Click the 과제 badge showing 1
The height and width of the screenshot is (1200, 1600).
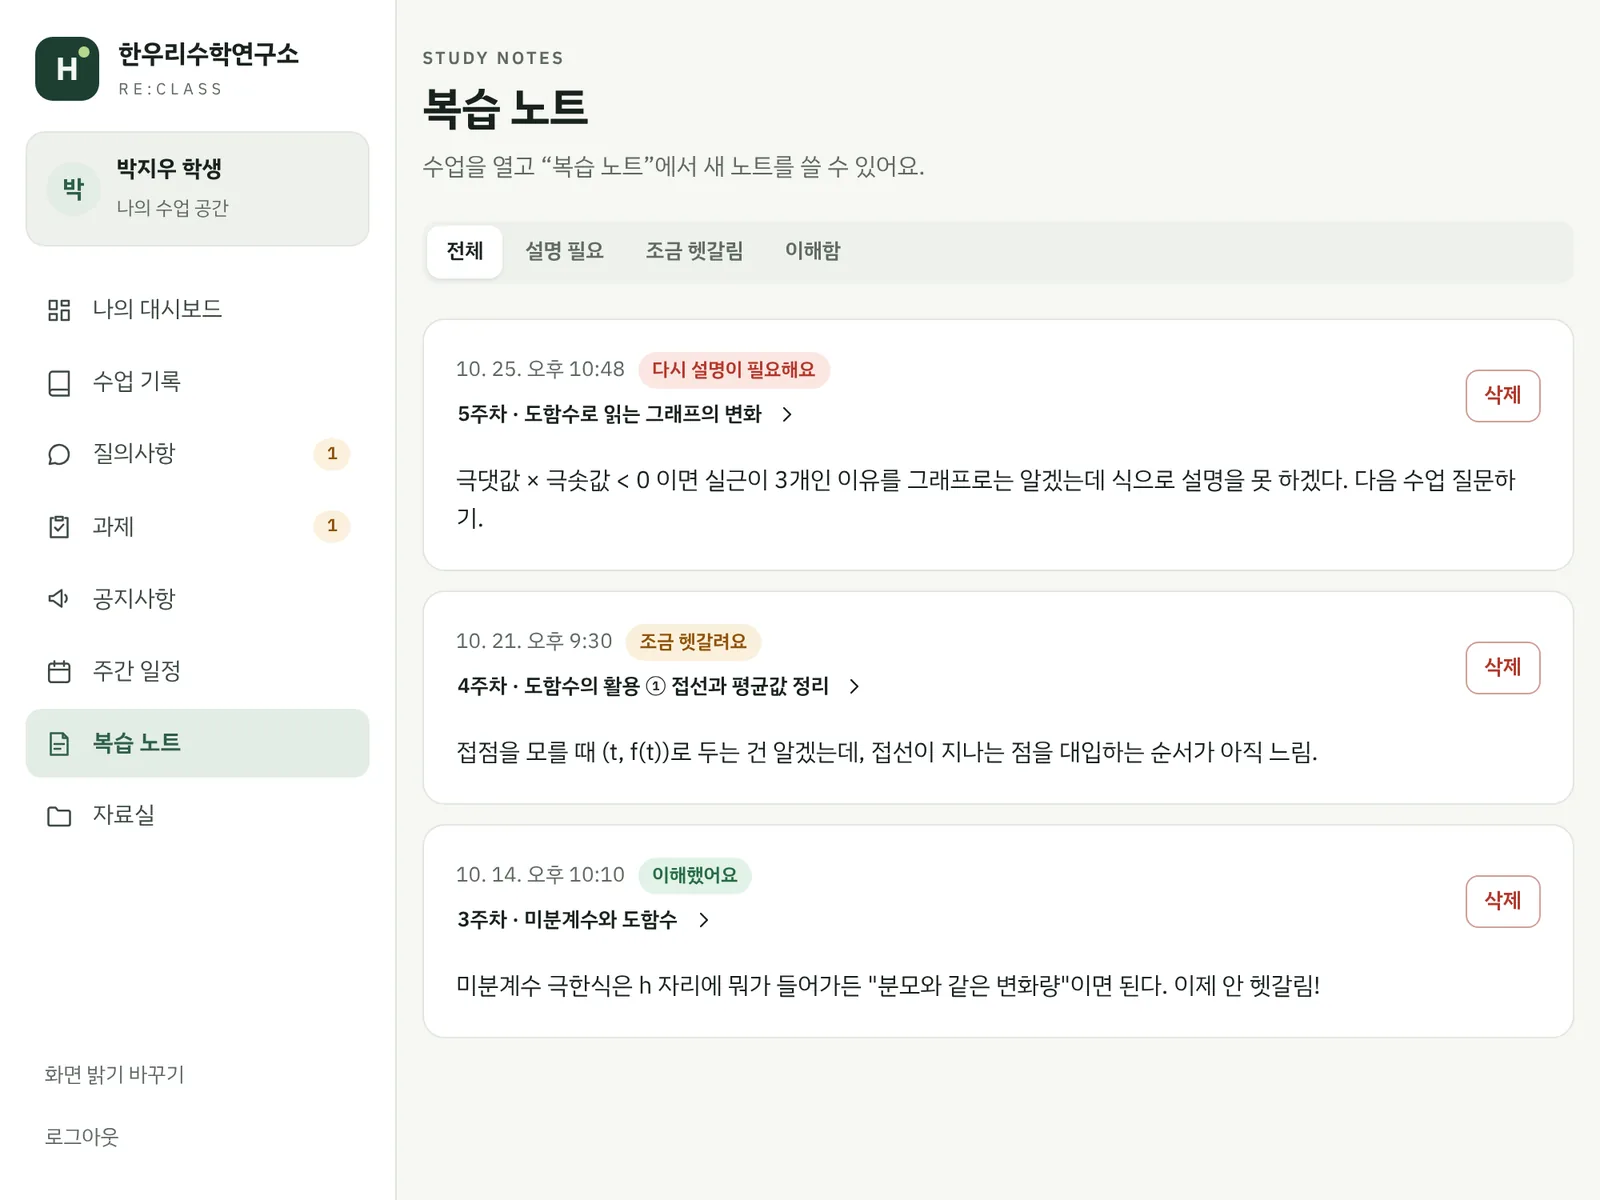[332, 526]
